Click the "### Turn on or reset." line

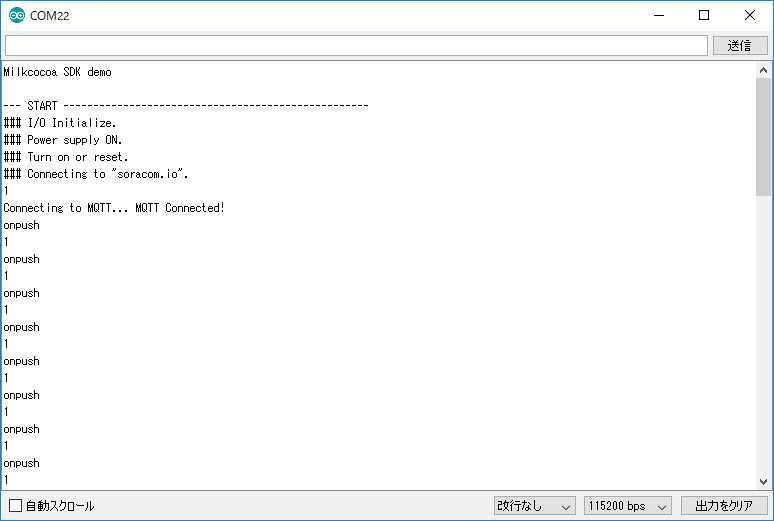click(66, 157)
